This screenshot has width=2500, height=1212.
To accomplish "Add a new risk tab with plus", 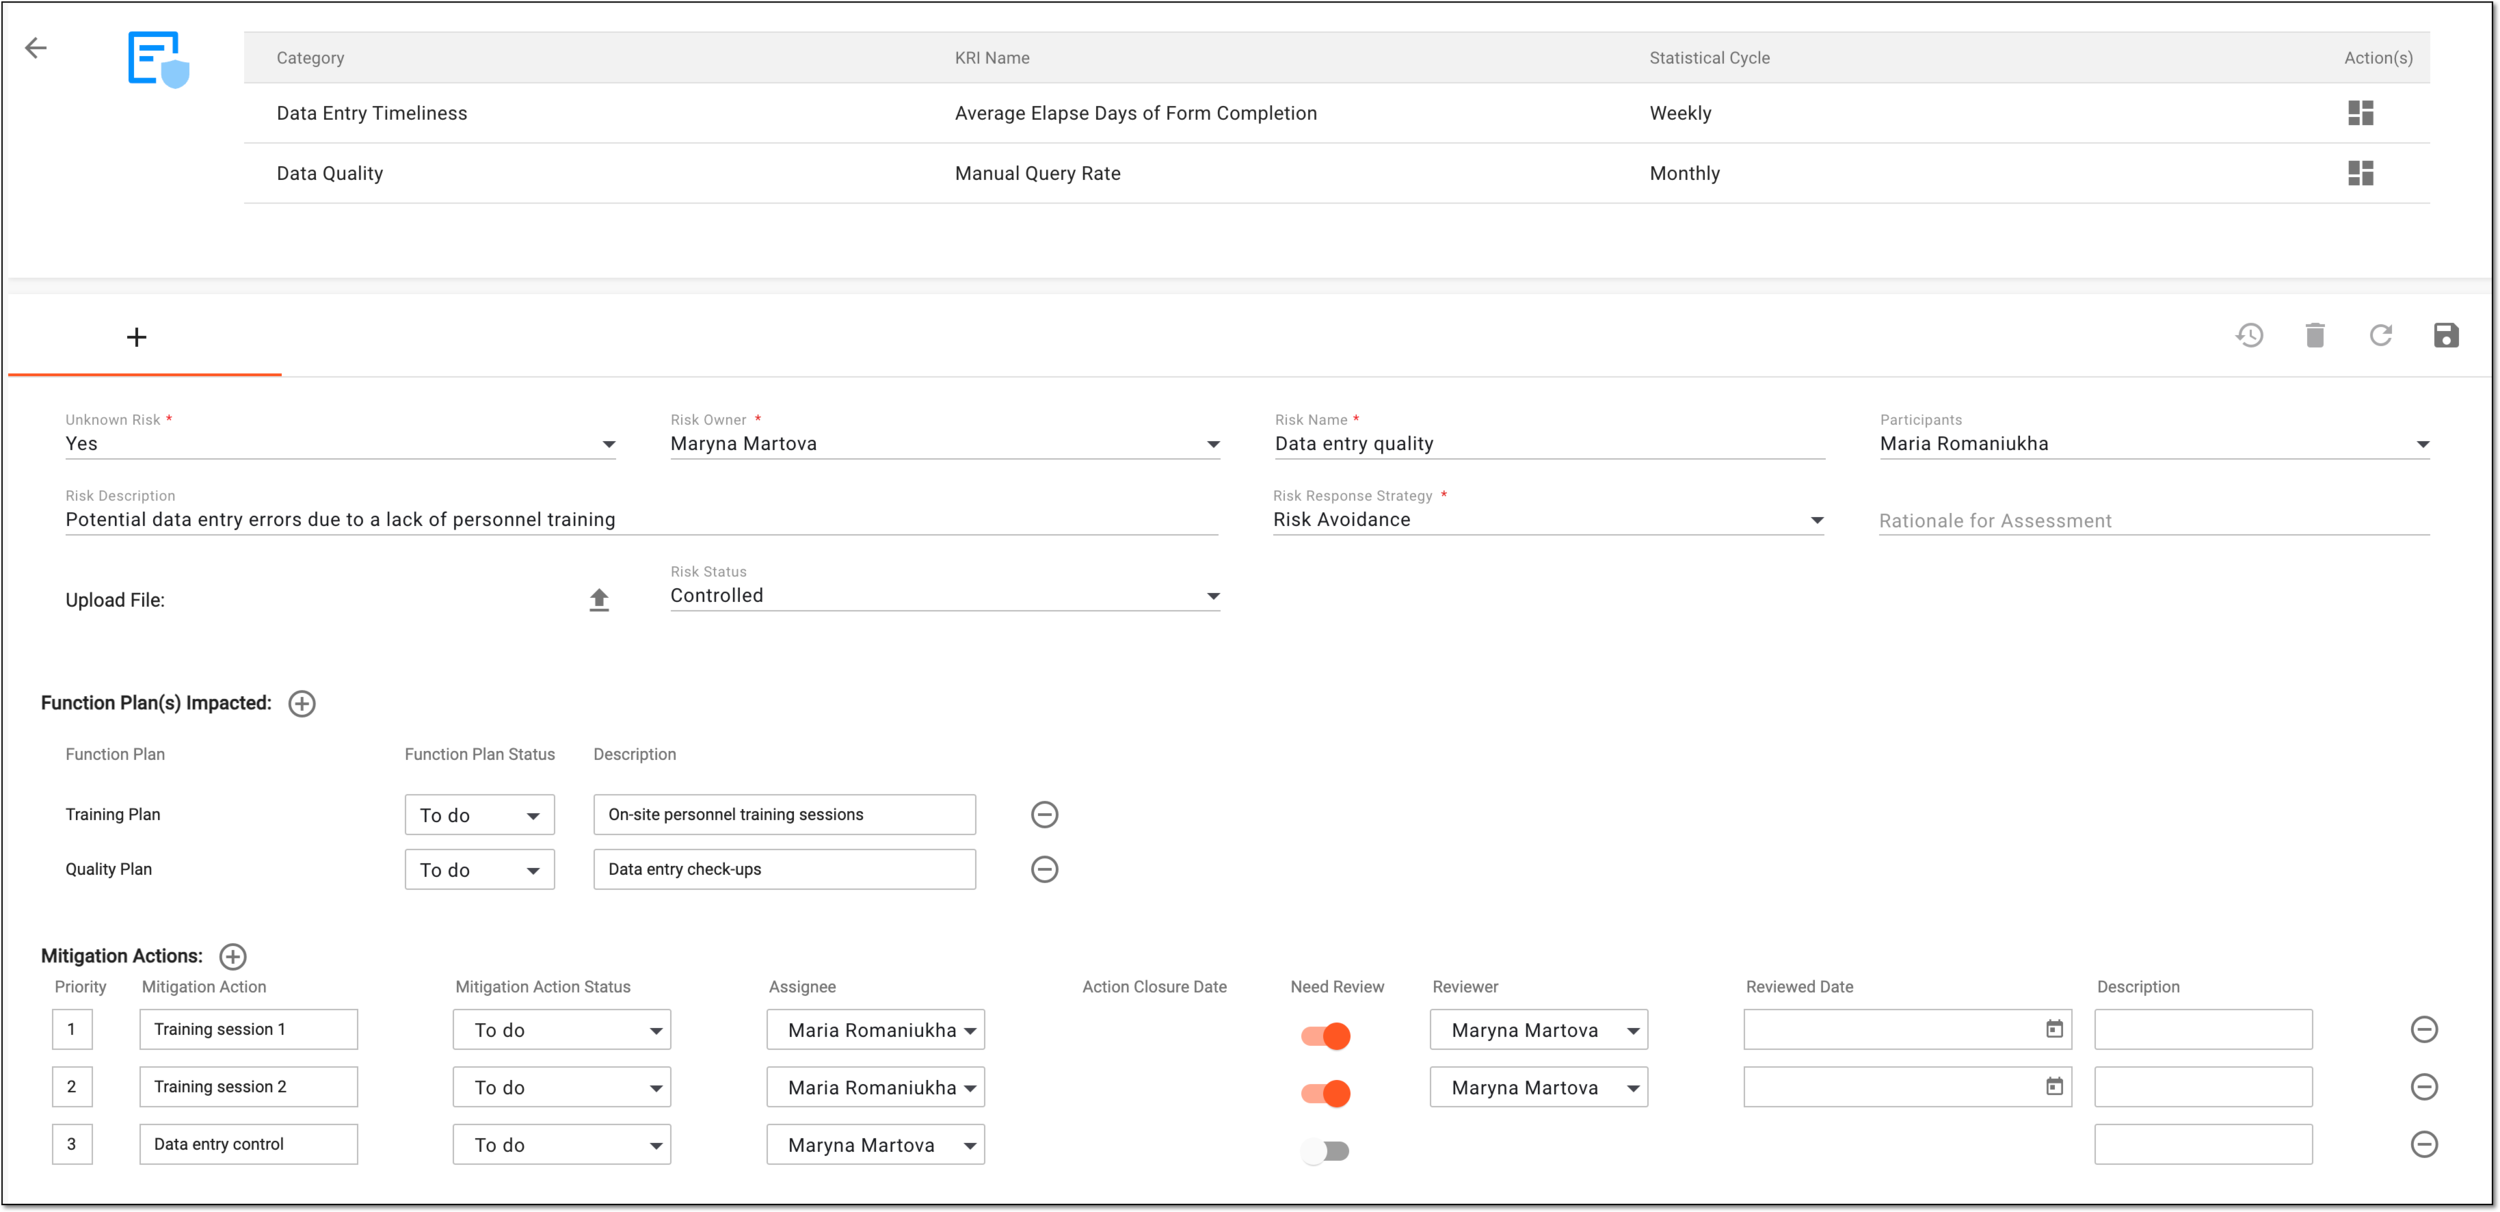I will pos(137,337).
